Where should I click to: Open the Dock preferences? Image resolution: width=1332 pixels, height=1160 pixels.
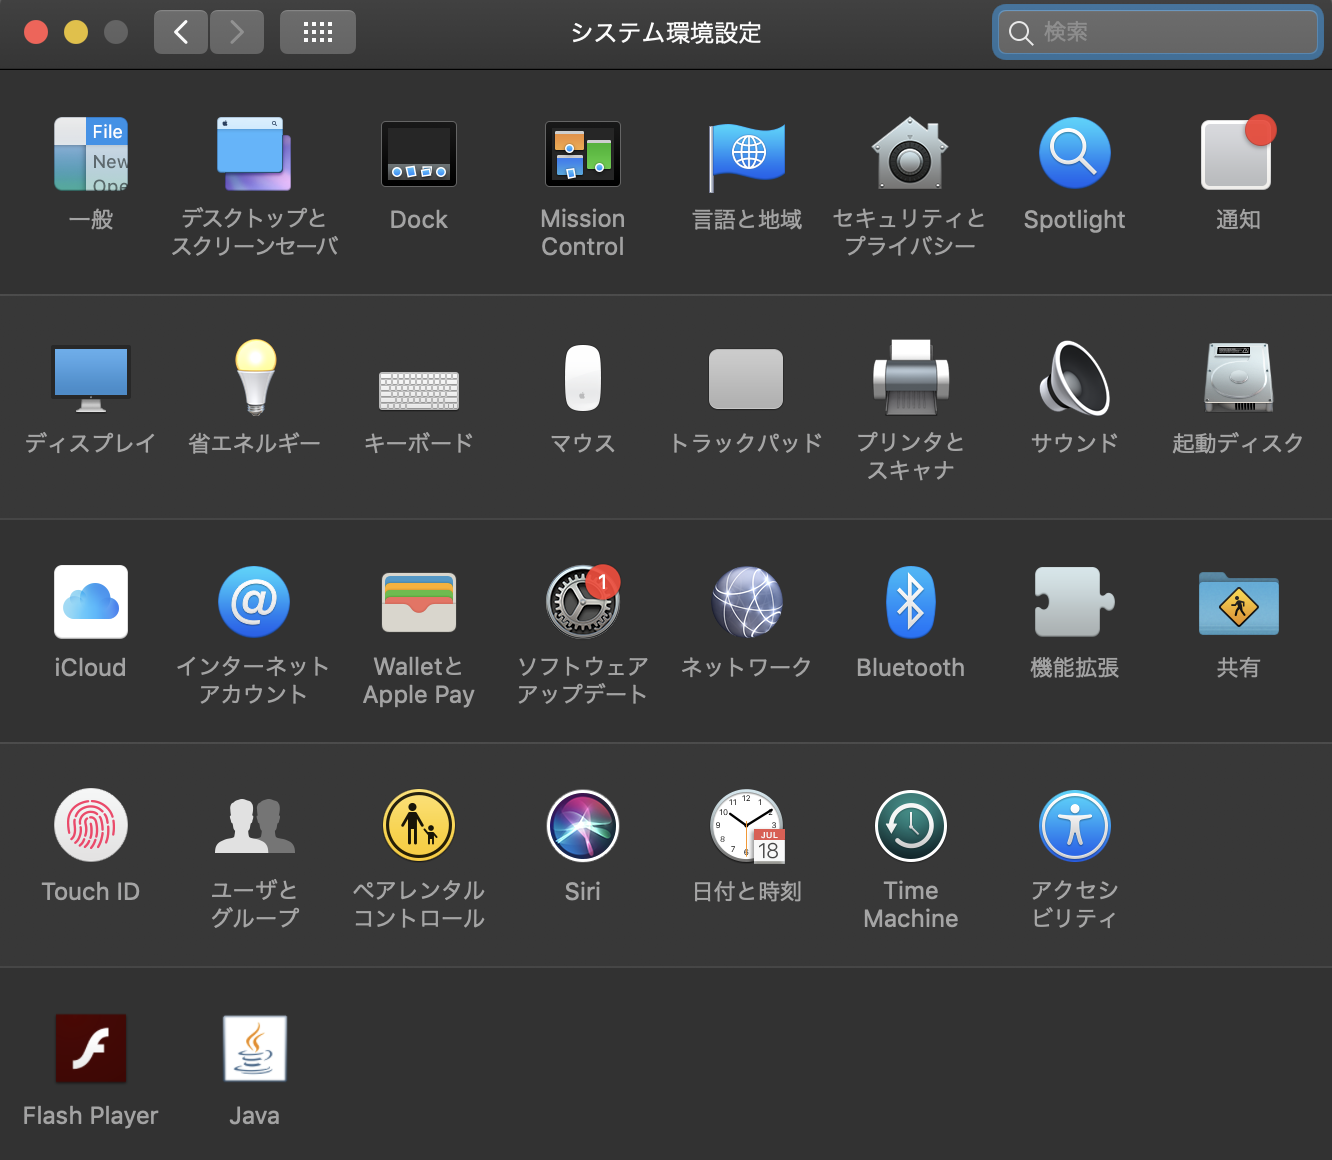tap(418, 154)
